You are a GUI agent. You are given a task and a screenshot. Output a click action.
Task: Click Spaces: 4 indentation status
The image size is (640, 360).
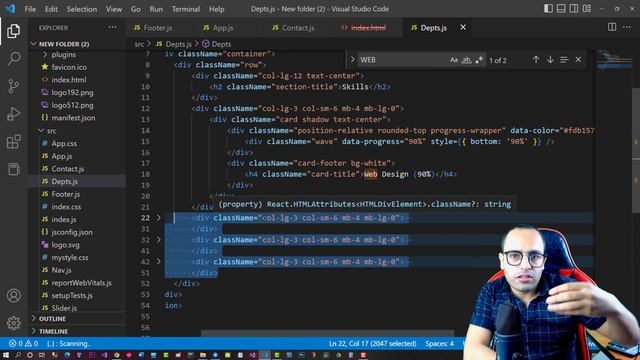[x=439, y=344]
